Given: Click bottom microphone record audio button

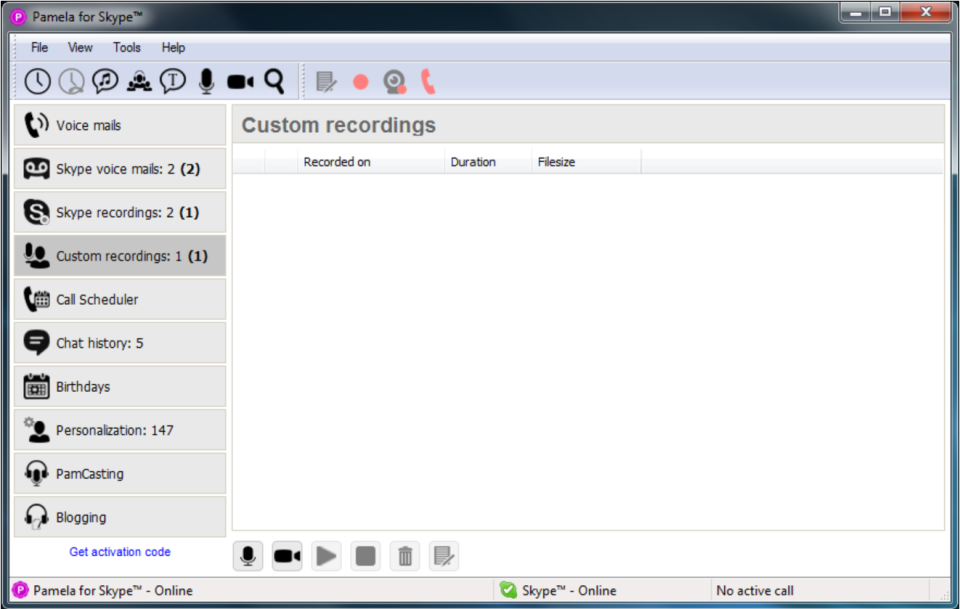Looking at the screenshot, I should 248,556.
